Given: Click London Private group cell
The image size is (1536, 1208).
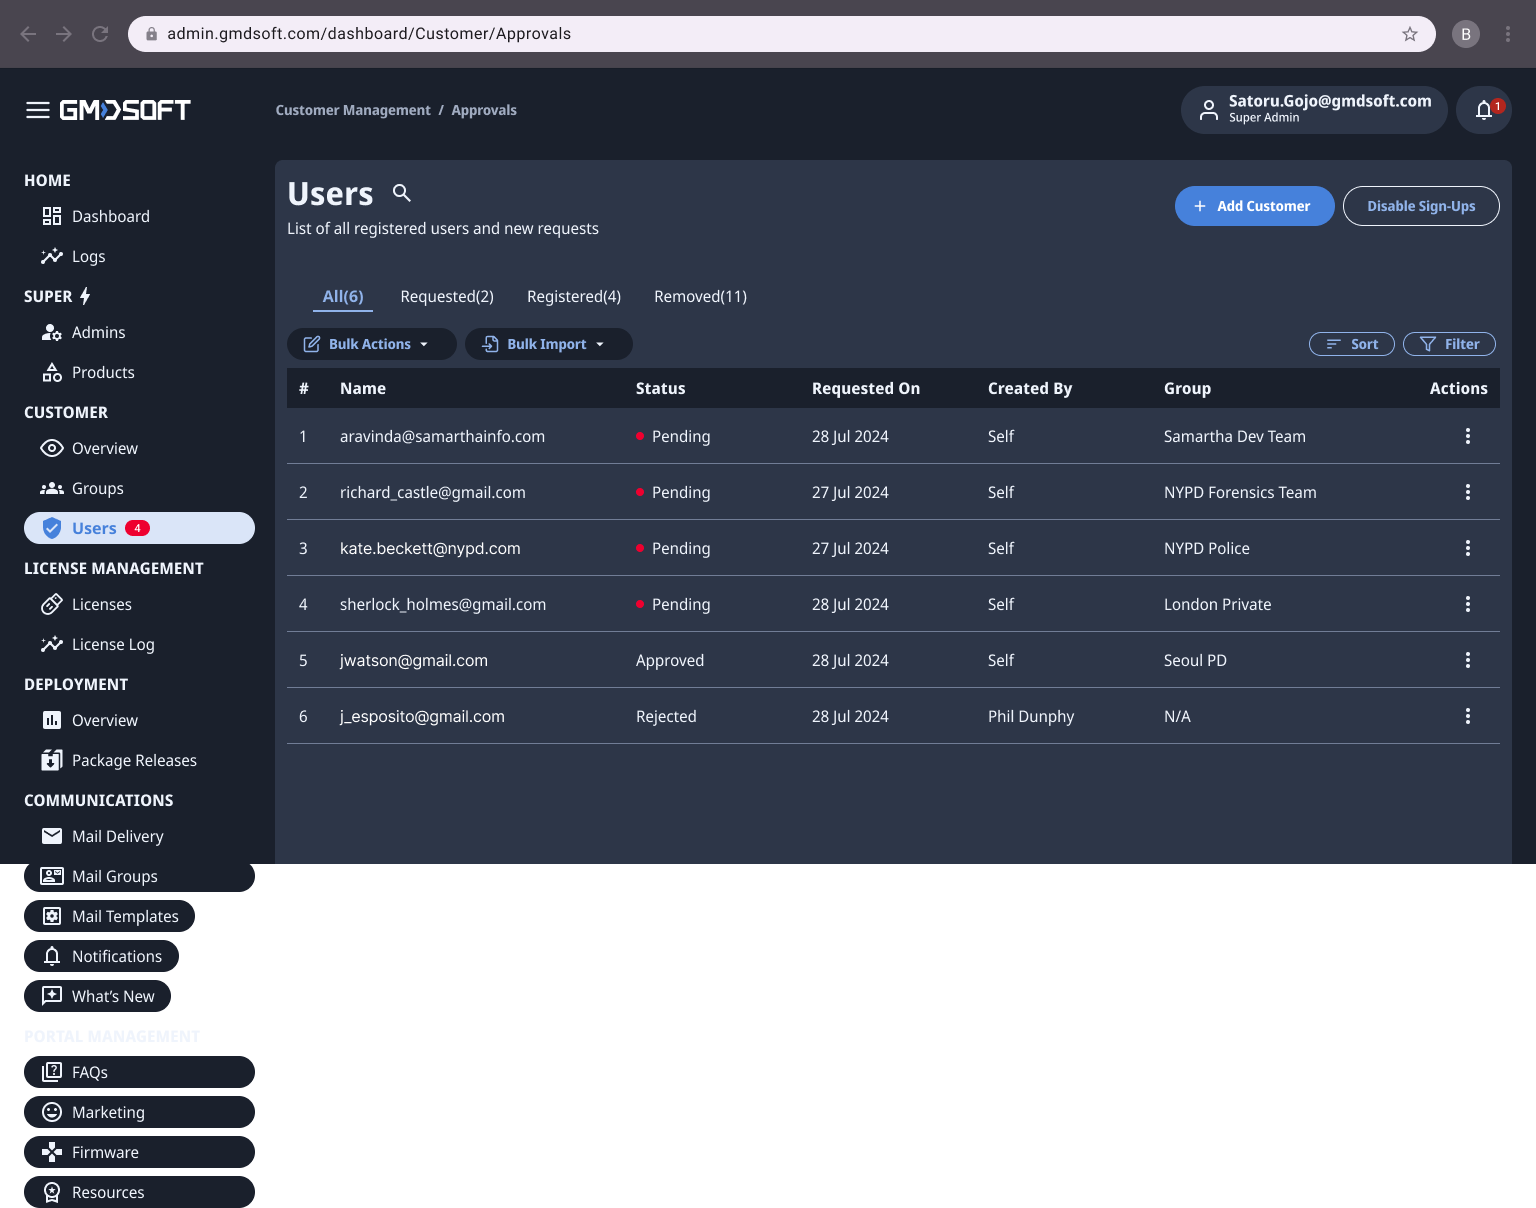Looking at the screenshot, I should [x=1218, y=604].
